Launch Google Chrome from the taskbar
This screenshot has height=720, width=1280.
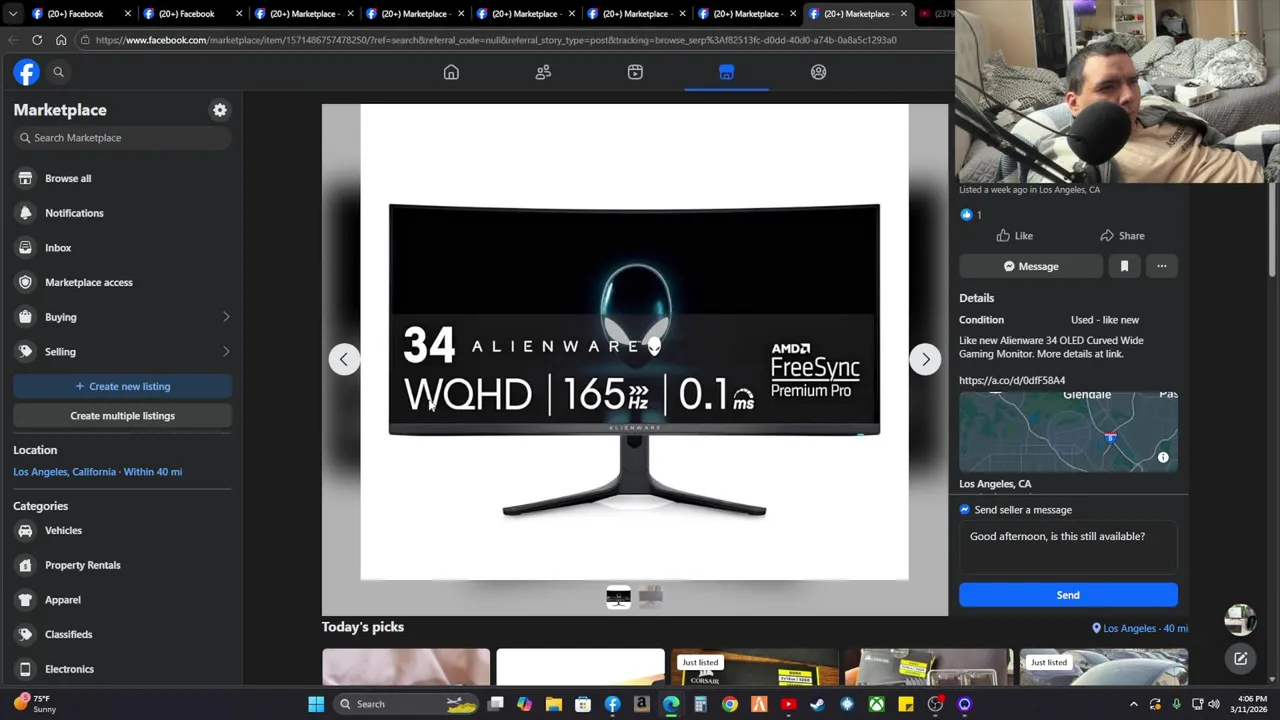(730, 704)
